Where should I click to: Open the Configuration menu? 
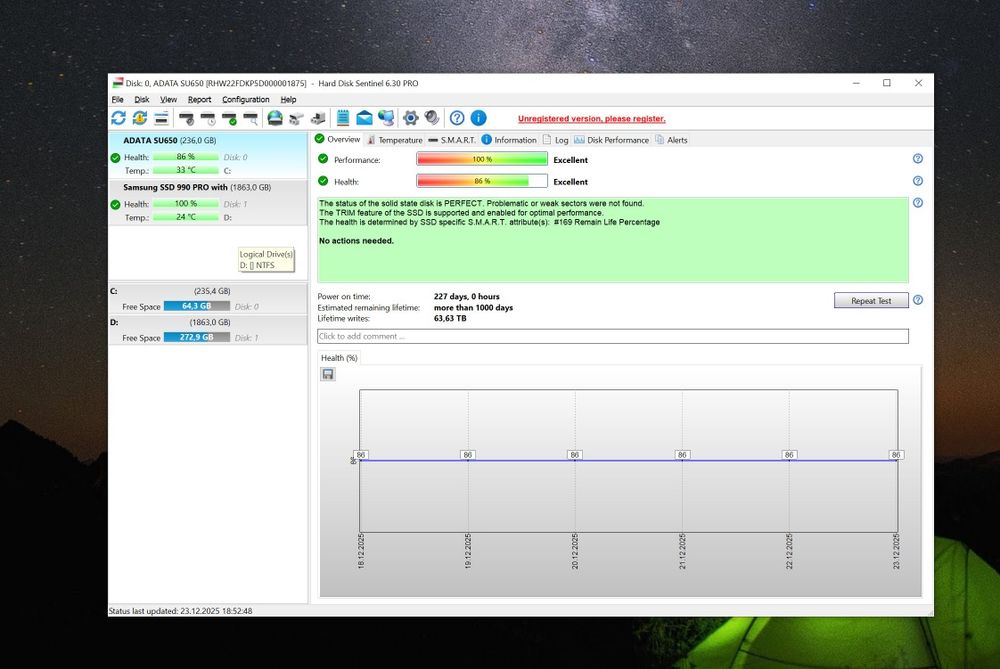[246, 99]
